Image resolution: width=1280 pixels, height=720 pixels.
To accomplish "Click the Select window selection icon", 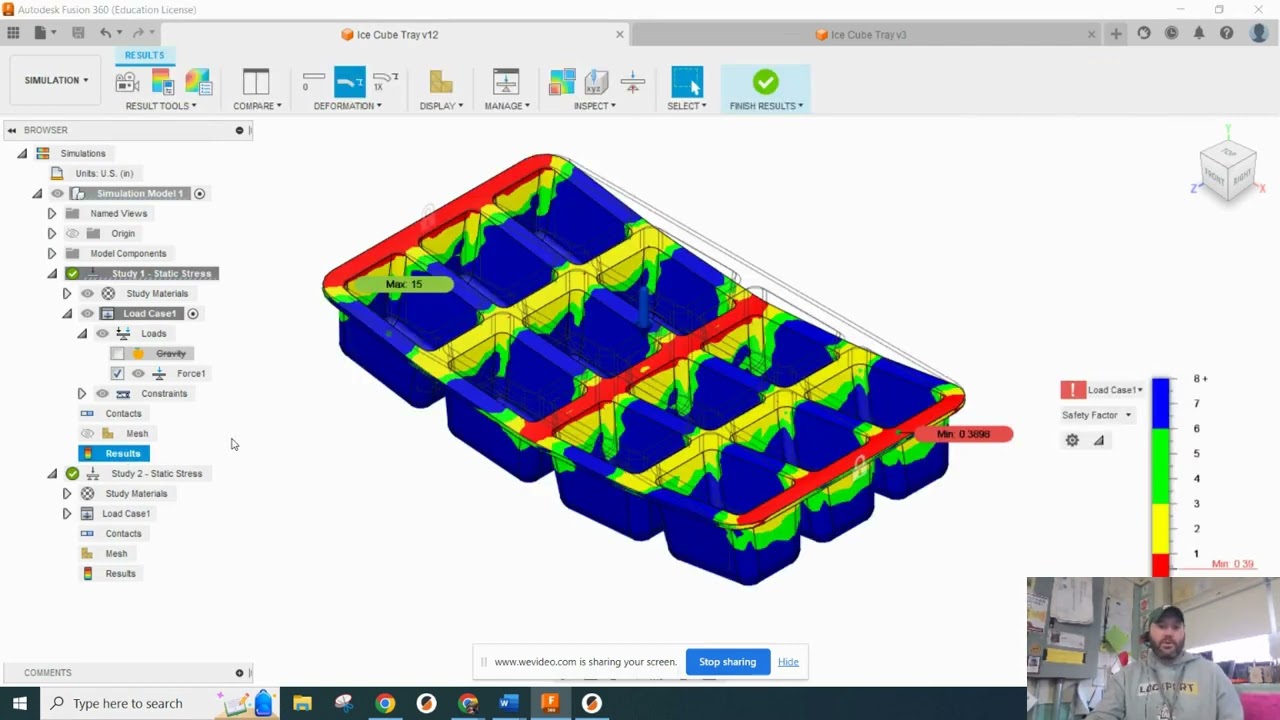I will tap(687, 82).
